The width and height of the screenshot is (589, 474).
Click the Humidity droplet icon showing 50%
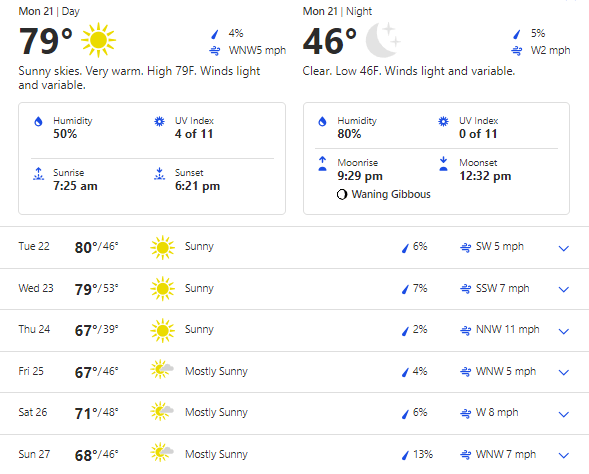(x=38, y=122)
